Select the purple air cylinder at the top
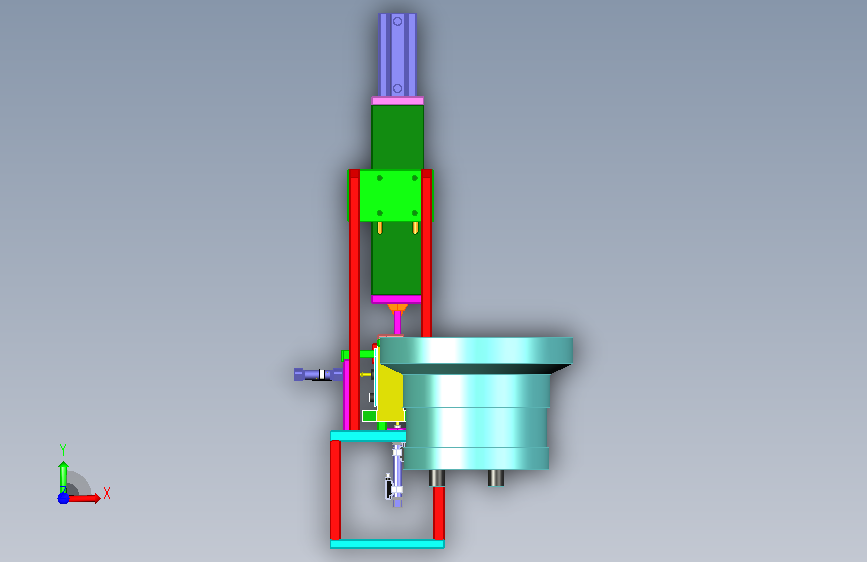Screen dimensions: 867x562 click(x=397, y=55)
